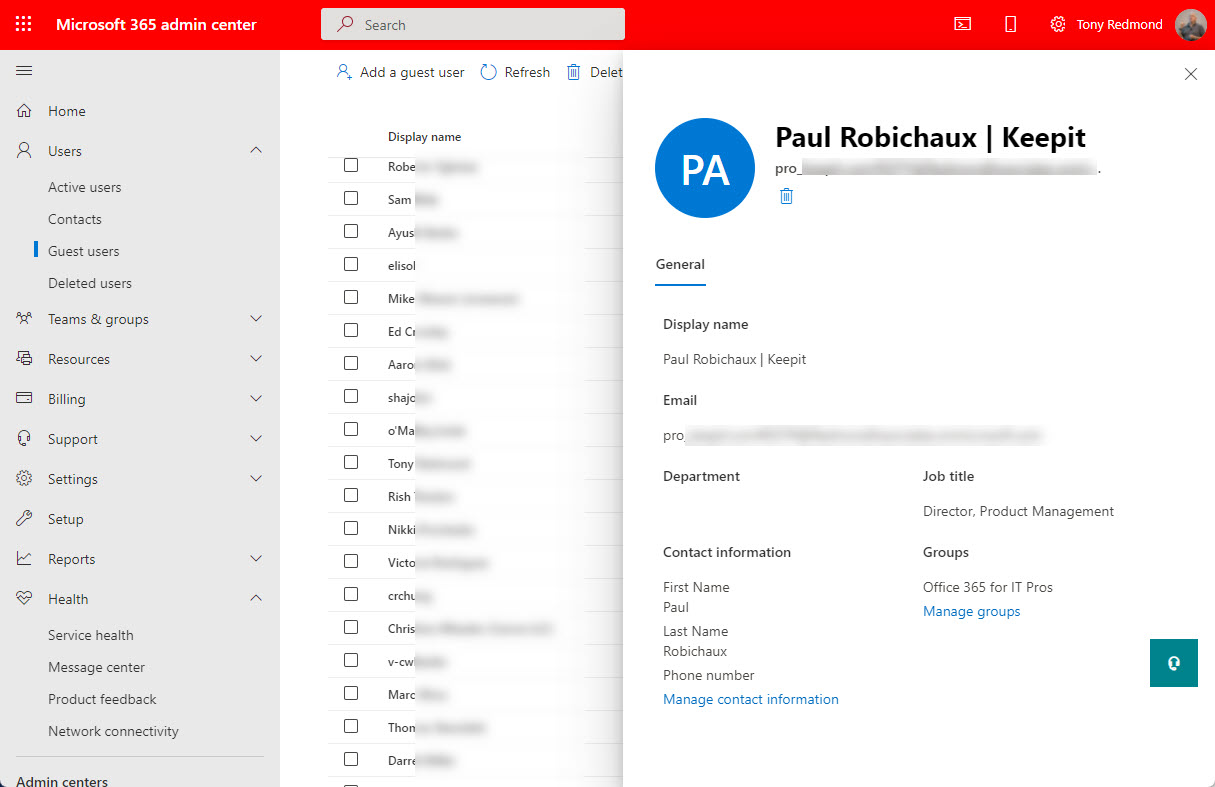Tick the checkbox next to elisol

click(x=351, y=264)
